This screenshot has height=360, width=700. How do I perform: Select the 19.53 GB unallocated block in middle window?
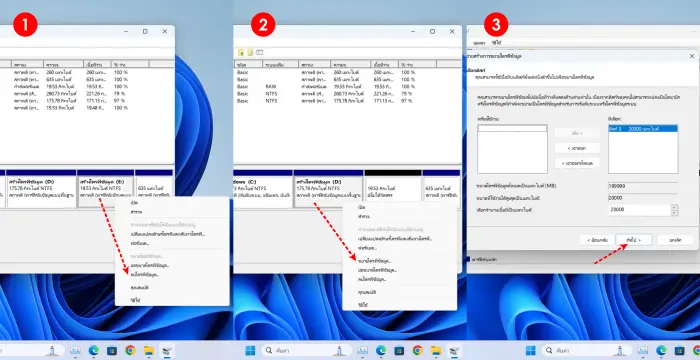click(x=393, y=188)
